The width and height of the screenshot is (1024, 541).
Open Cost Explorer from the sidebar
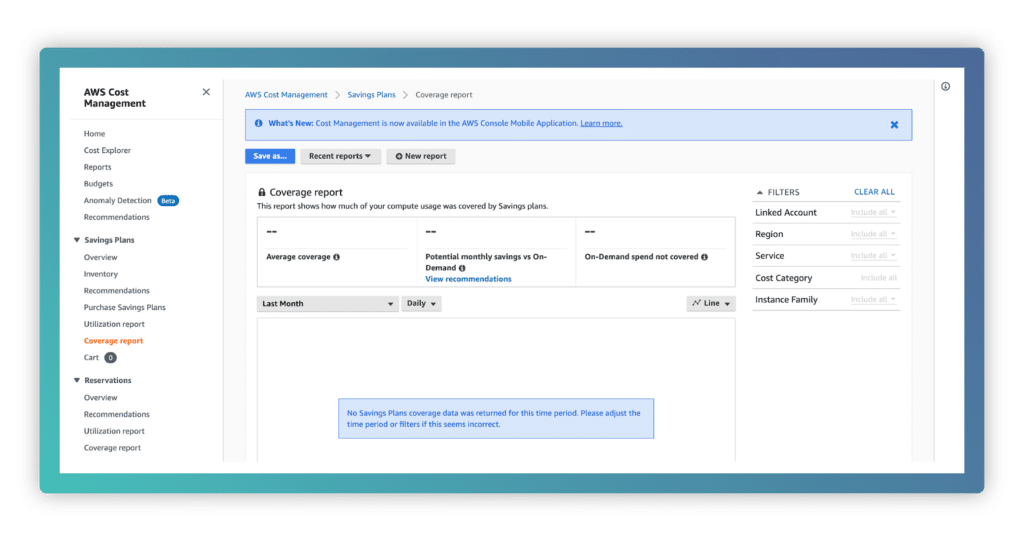tap(107, 150)
